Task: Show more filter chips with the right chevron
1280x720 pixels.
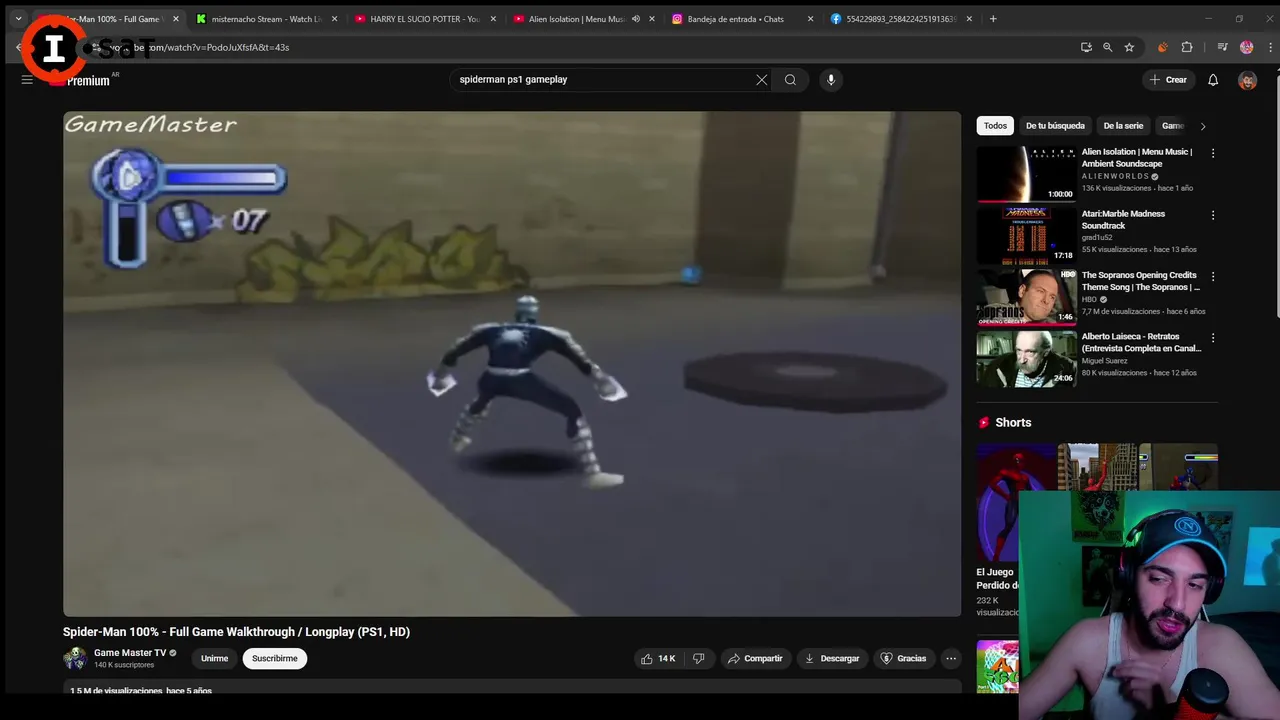Action: pyautogui.click(x=1202, y=126)
